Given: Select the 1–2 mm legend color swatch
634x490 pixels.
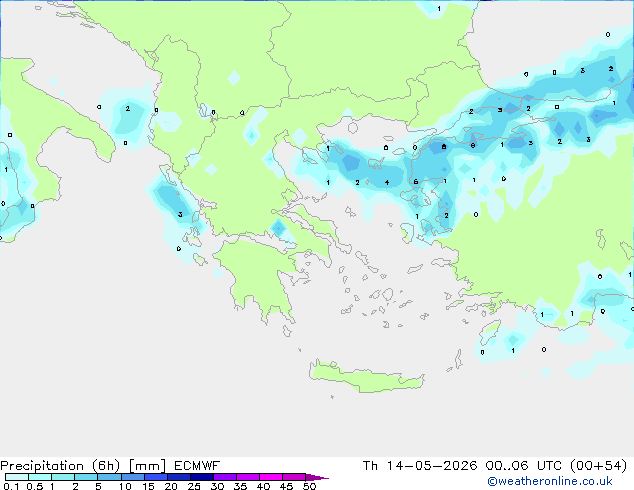Looking at the screenshot, I should 63,477.
